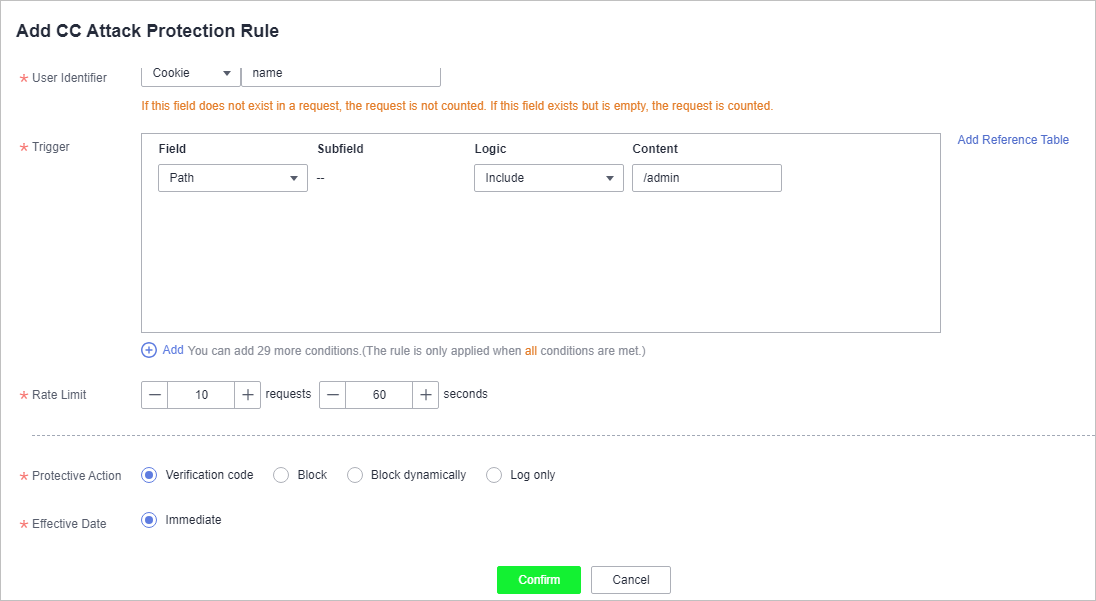The height and width of the screenshot is (601, 1096).
Task: Decrease the seconds value with minus button
Action: (333, 395)
